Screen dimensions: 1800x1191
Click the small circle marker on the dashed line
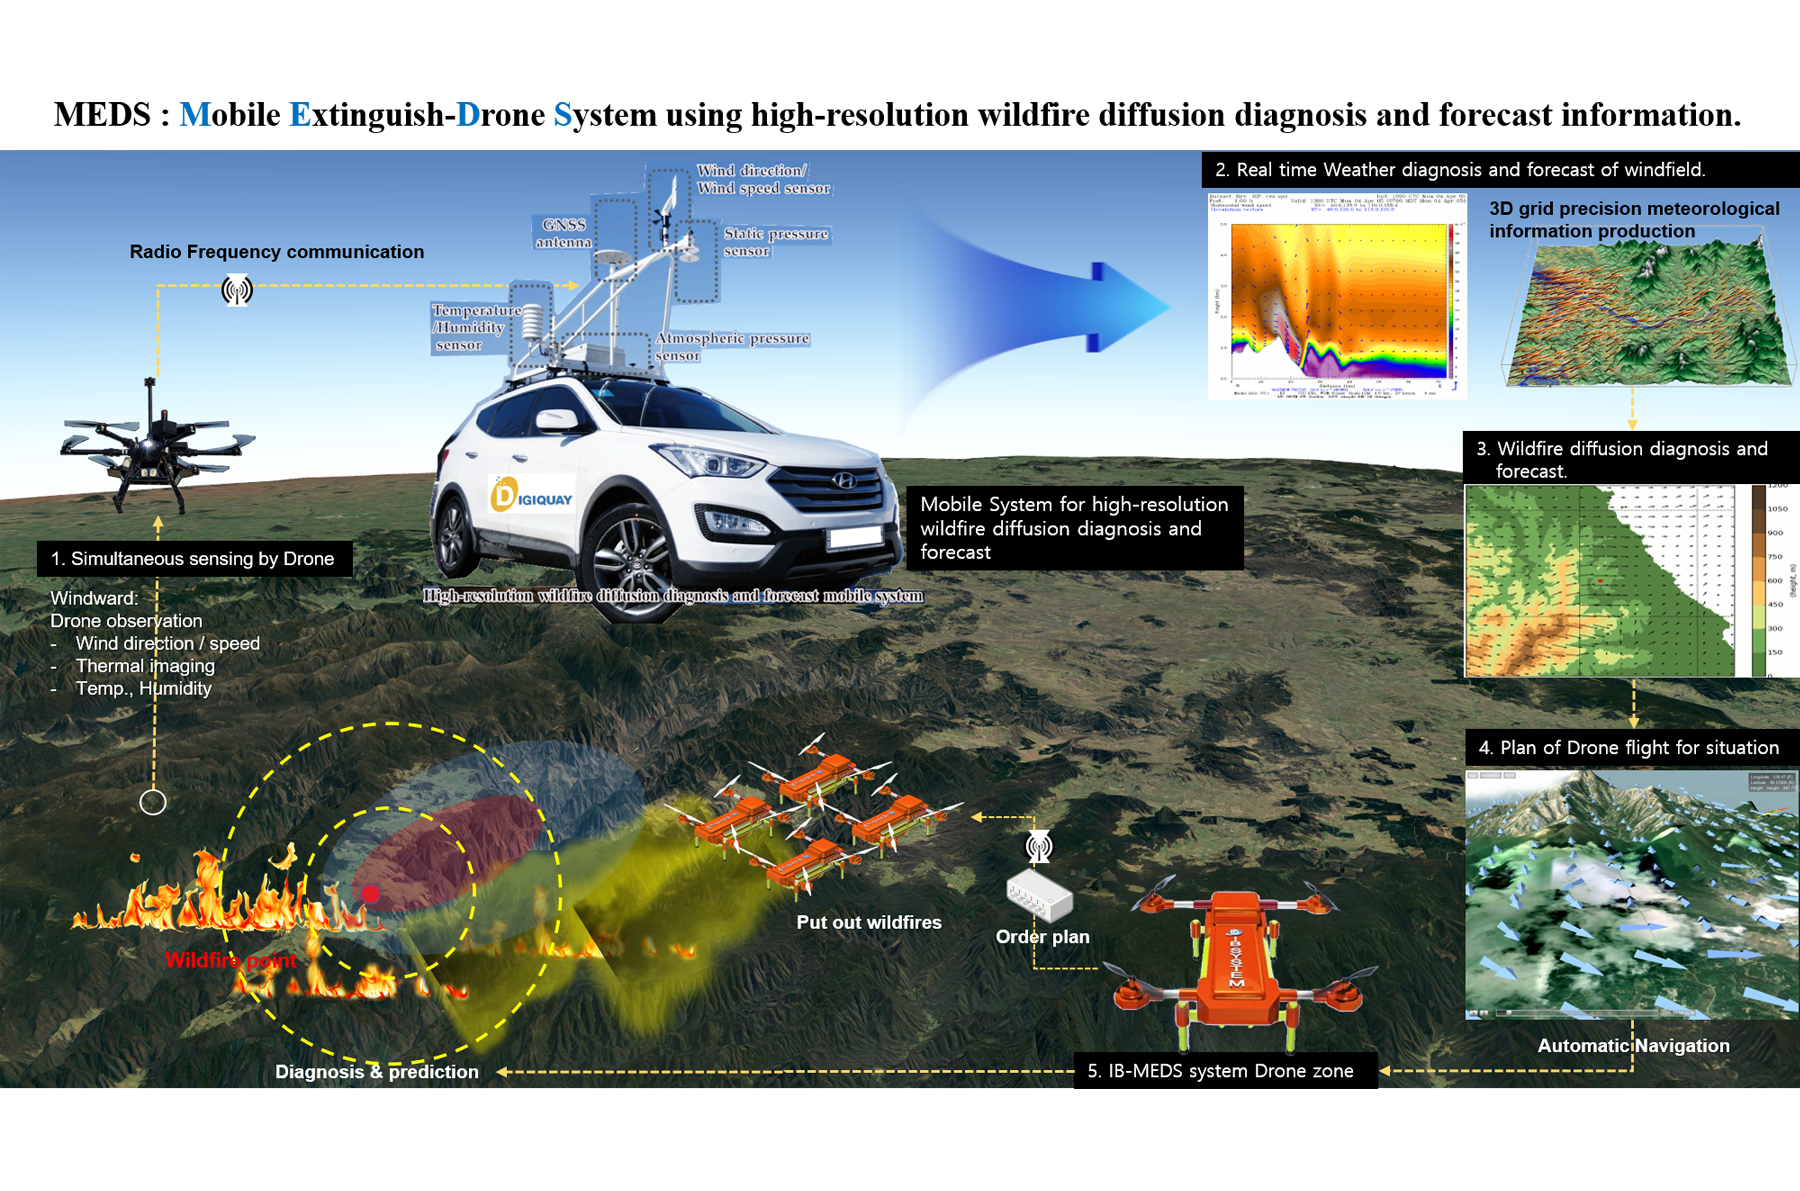pyautogui.click(x=153, y=801)
